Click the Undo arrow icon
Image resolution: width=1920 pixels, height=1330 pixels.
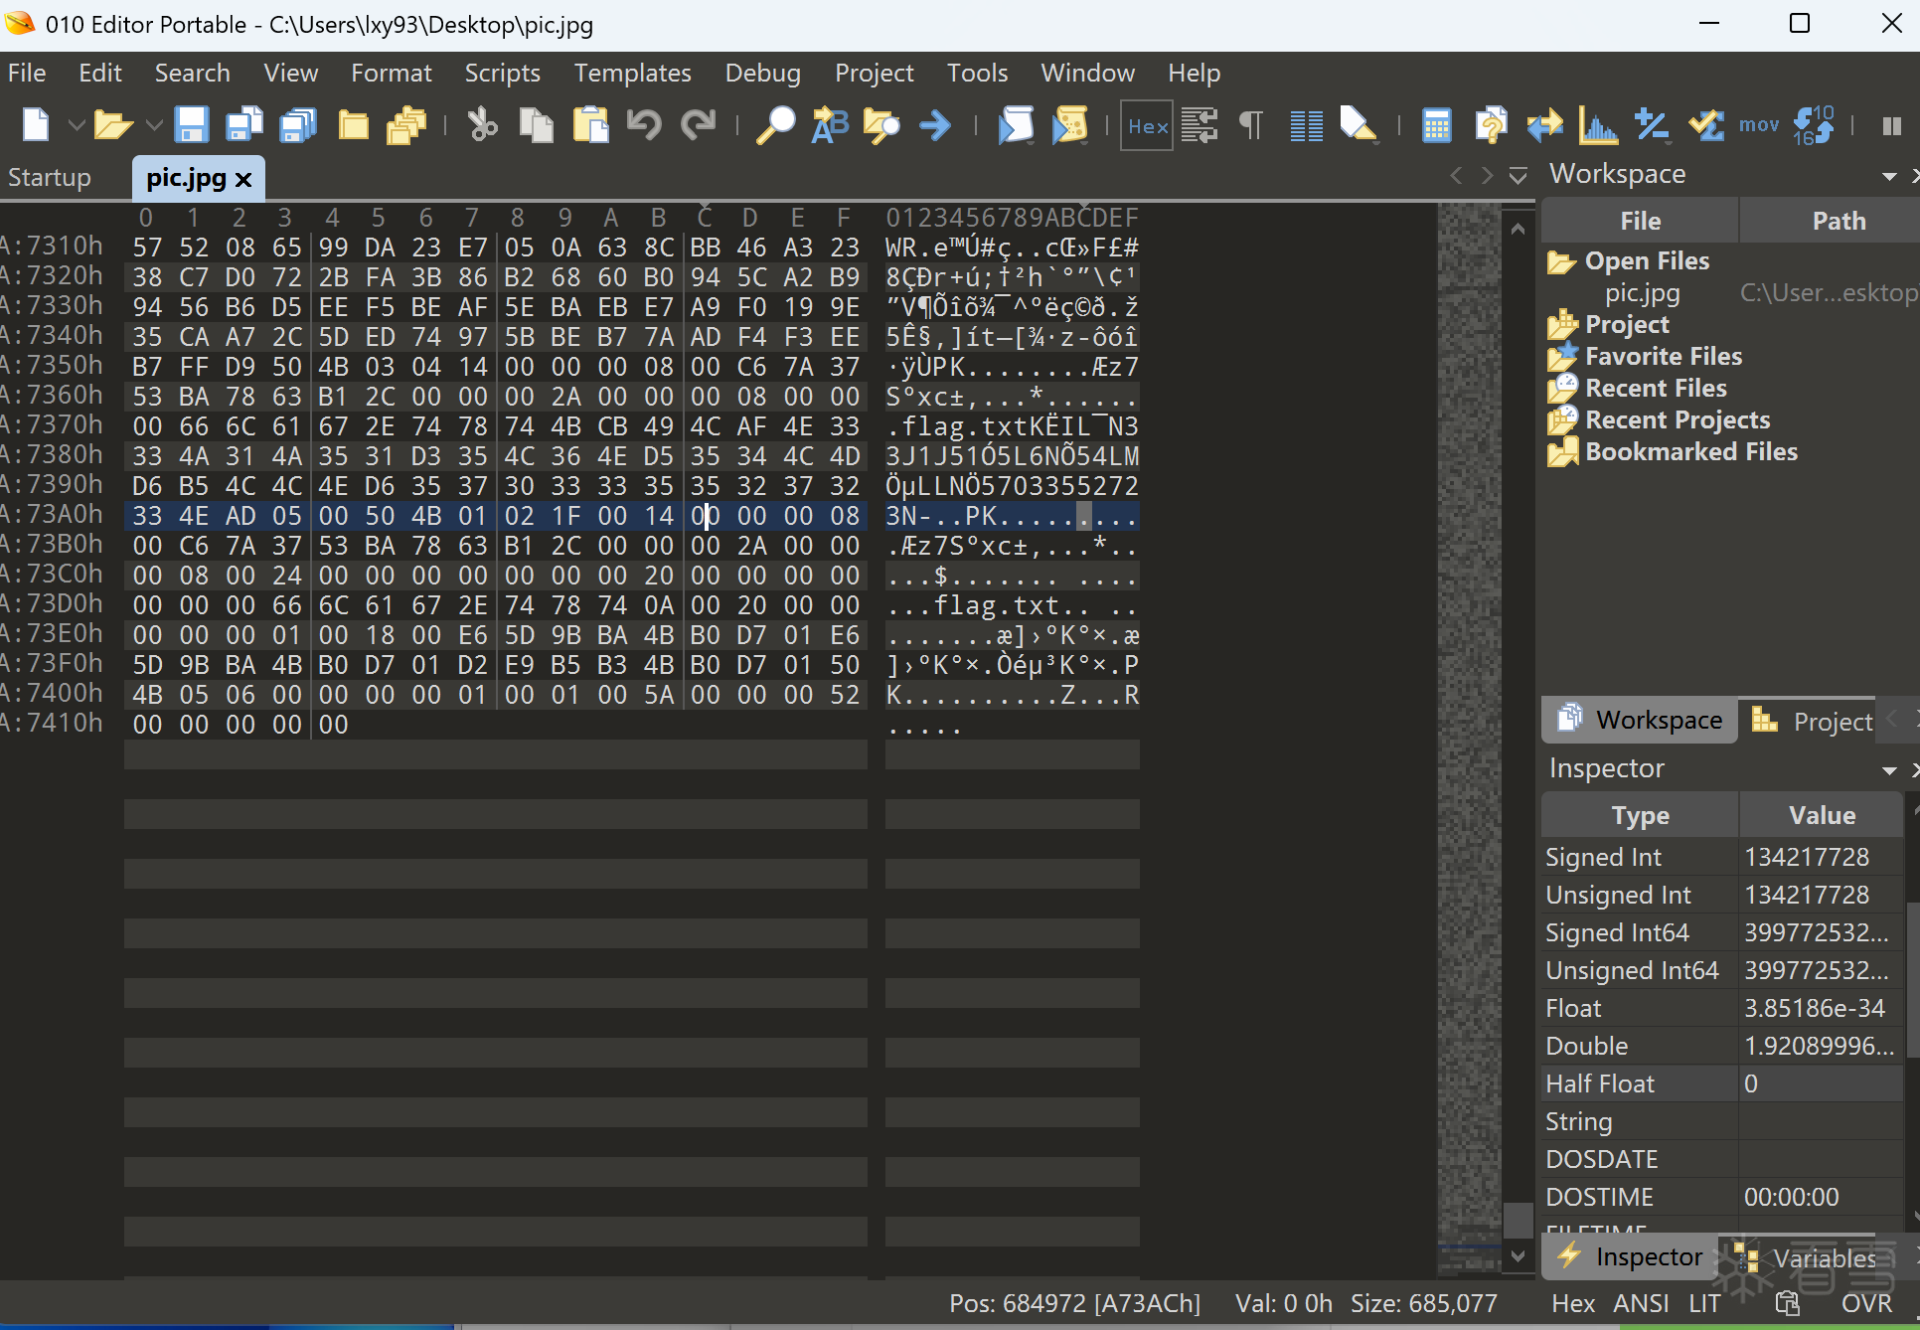[x=644, y=126]
